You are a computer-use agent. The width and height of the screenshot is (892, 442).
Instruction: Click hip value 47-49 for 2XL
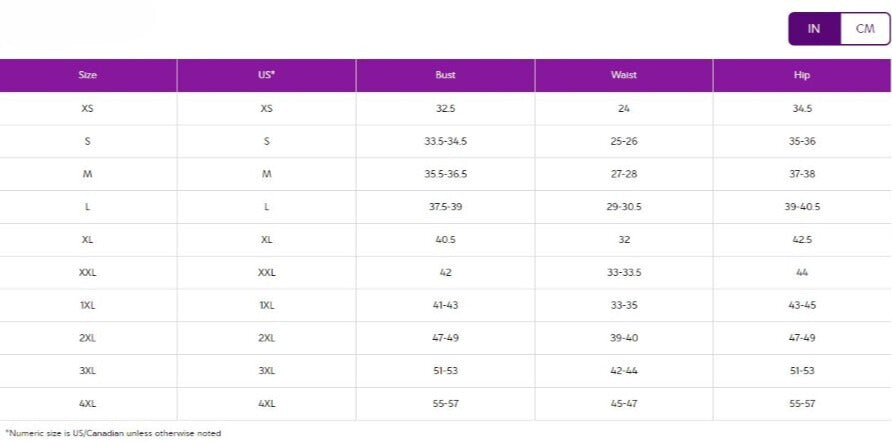pyautogui.click(x=802, y=338)
